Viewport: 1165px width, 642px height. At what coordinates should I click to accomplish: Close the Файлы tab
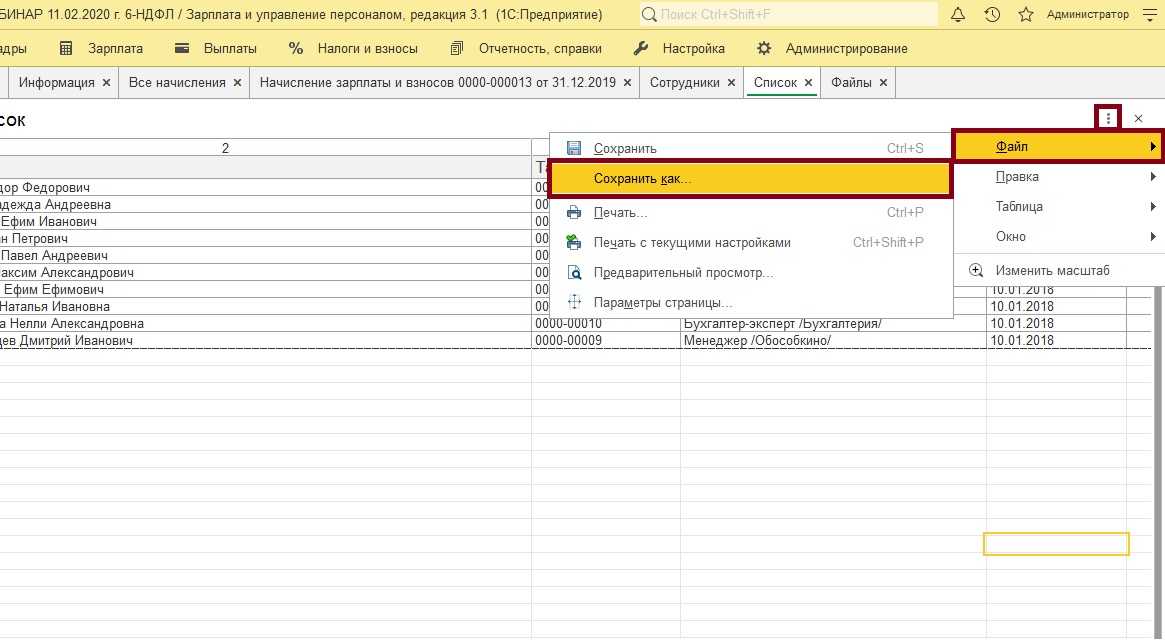point(883,83)
